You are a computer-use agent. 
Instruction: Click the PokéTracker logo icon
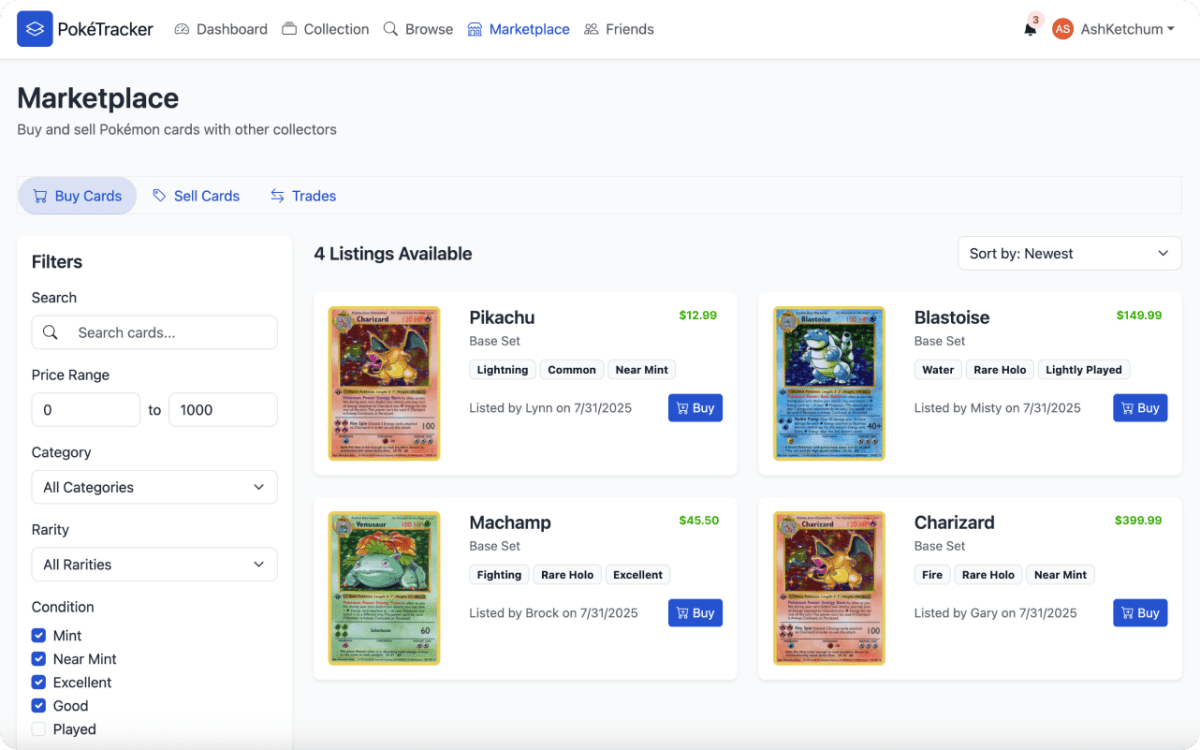[x=35, y=29]
